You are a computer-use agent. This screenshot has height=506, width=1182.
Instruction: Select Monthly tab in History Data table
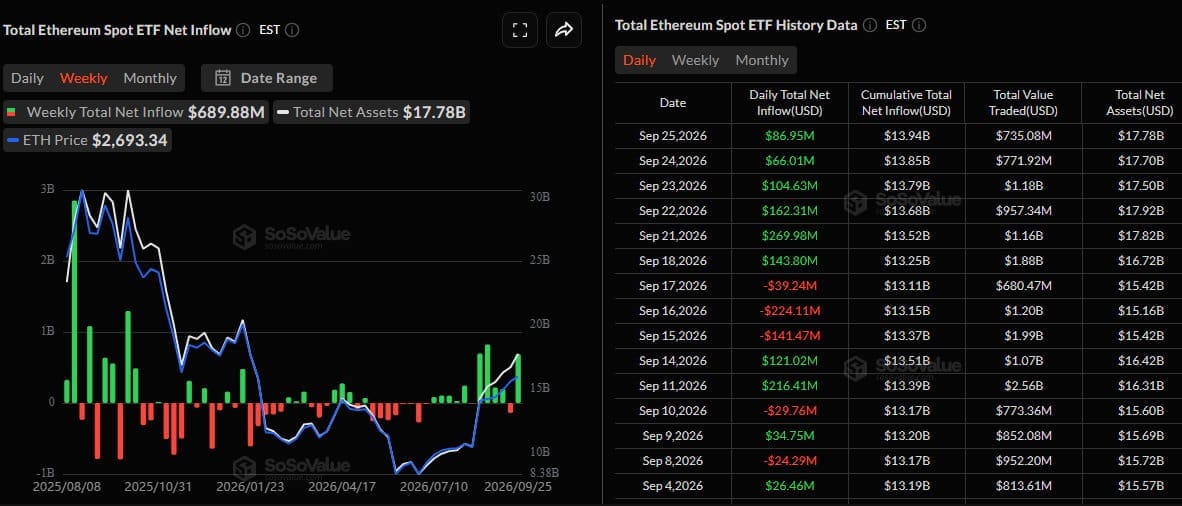click(x=762, y=60)
